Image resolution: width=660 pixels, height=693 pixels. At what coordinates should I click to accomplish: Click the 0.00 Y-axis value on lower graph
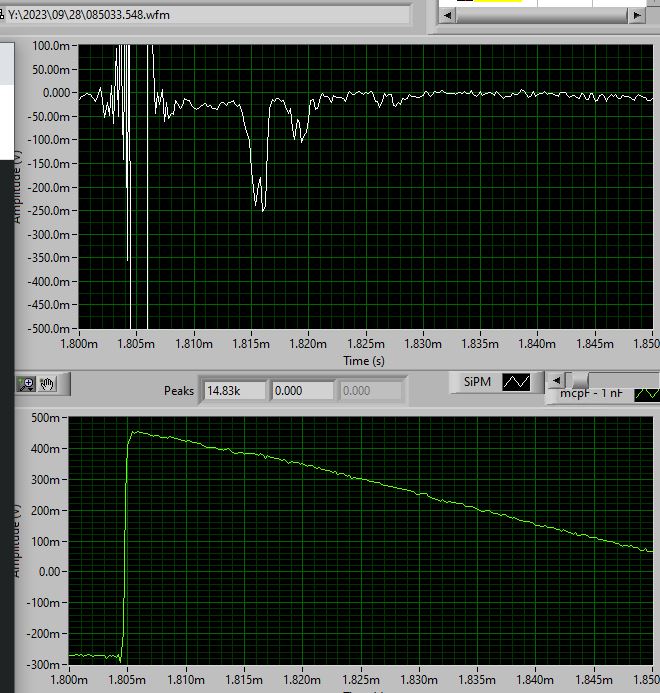pos(49,571)
